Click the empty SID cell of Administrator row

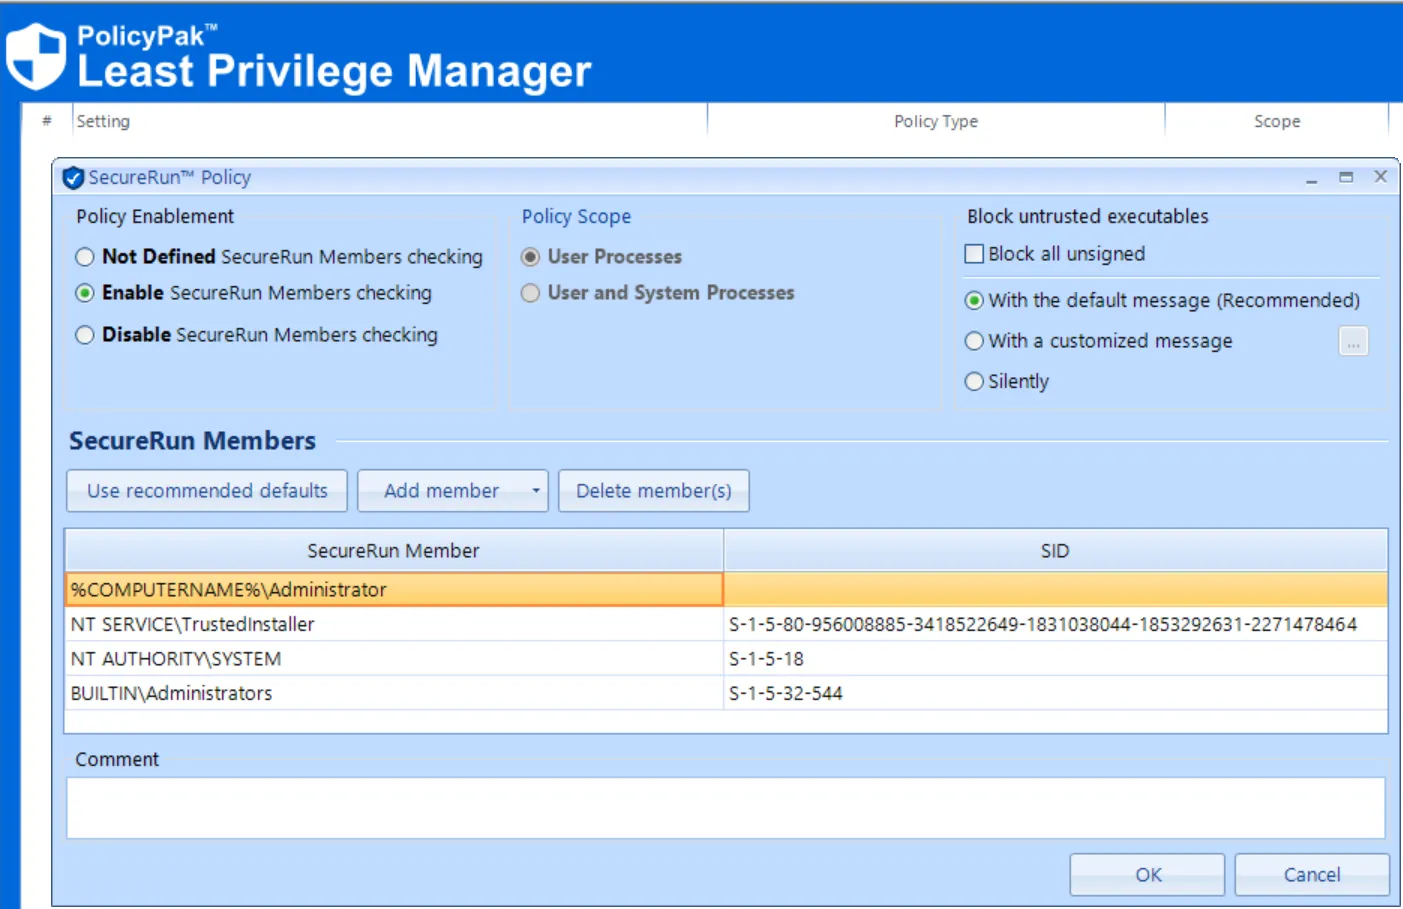click(1055, 589)
